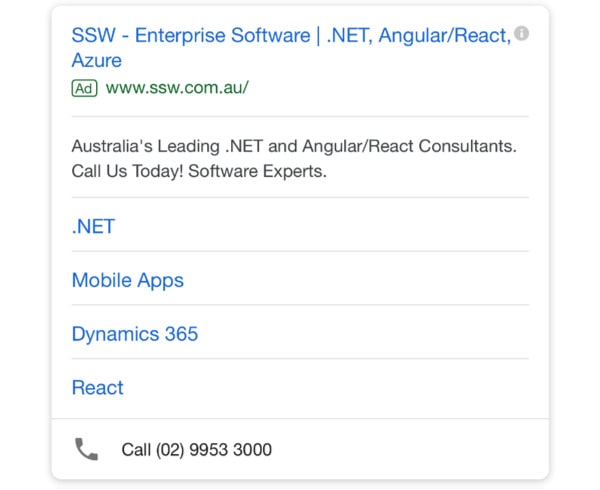The image size is (600, 490).
Task: Click the ad info icon
Action: coord(521,34)
